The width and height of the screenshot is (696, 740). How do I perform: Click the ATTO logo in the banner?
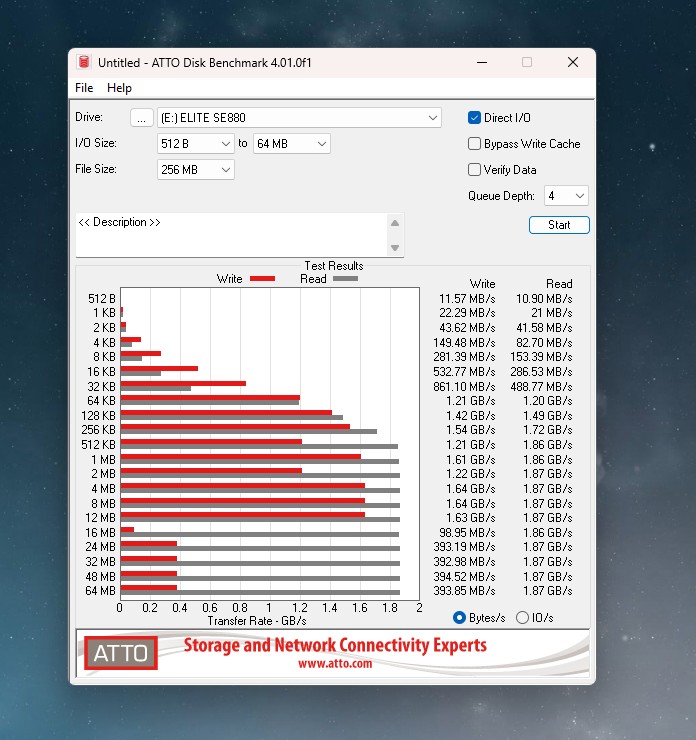121,653
